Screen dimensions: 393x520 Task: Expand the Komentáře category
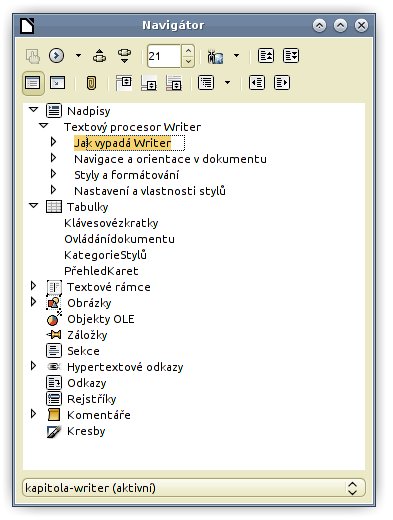(33, 414)
